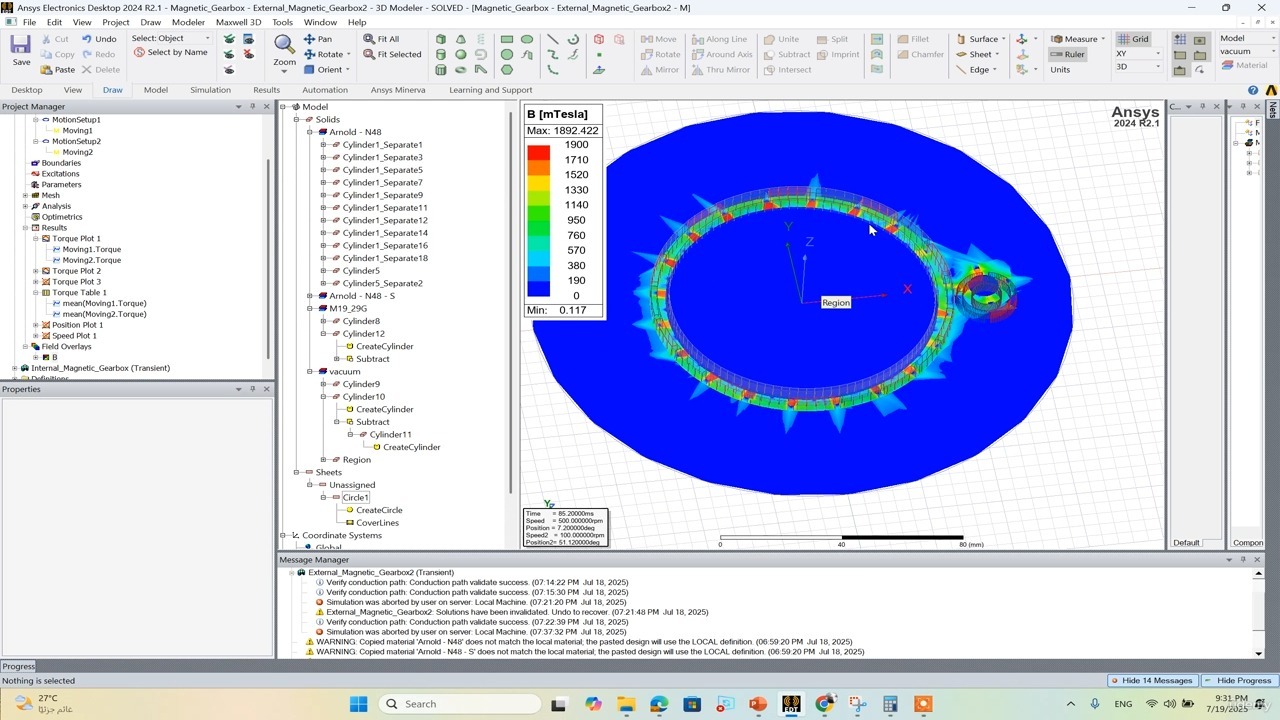Switch to the Automation tab
1280x720 pixels.
point(325,90)
